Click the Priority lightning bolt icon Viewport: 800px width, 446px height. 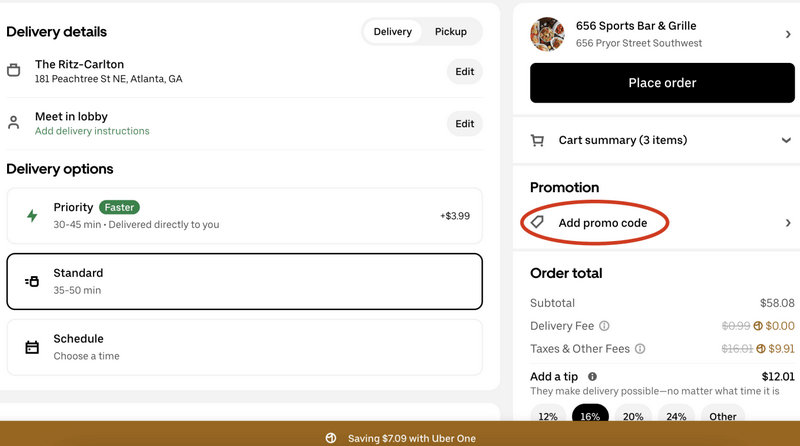click(32, 215)
